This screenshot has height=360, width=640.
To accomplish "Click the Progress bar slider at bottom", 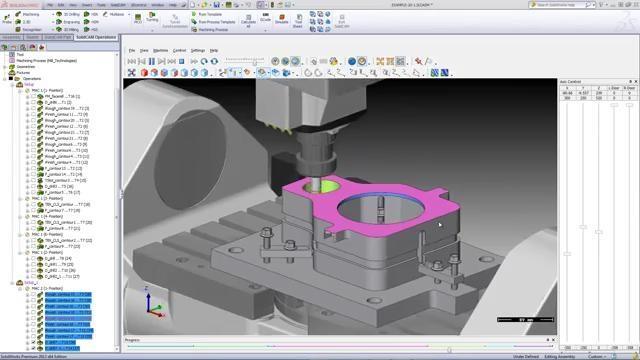I will 449,350.
